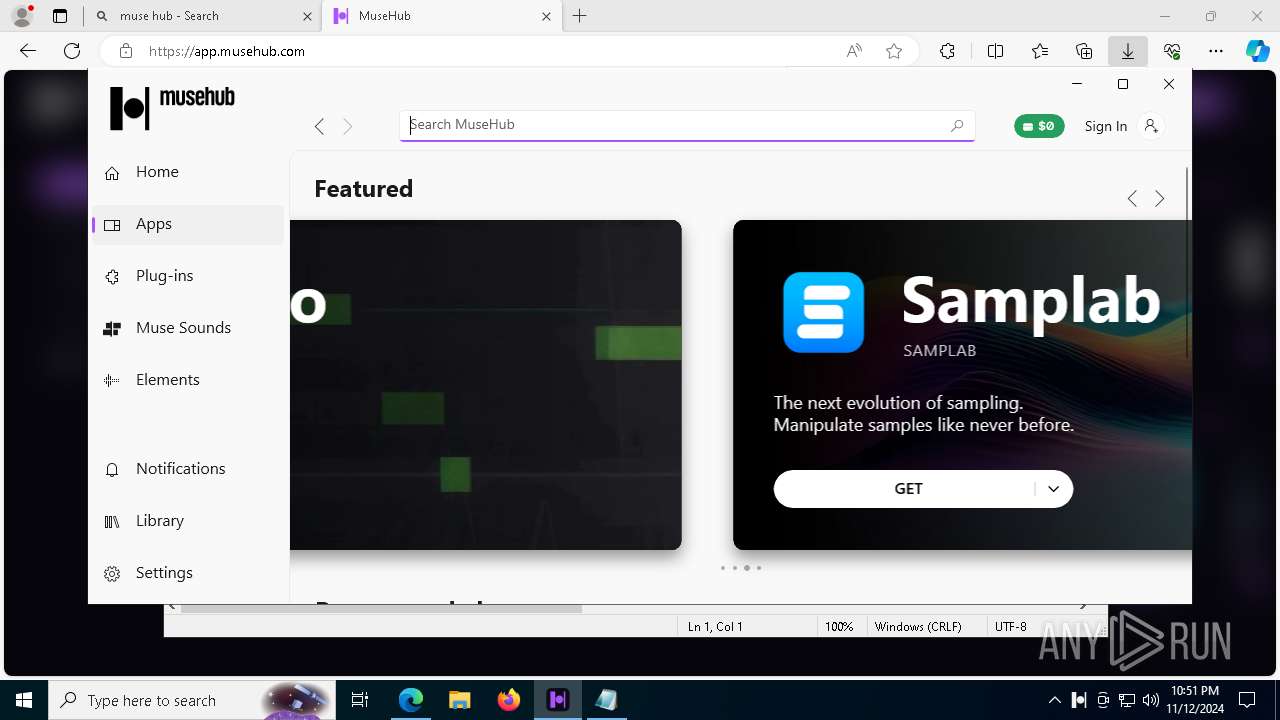Navigate forward in MuseHub app
The width and height of the screenshot is (1280, 720).
tap(347, 126)
